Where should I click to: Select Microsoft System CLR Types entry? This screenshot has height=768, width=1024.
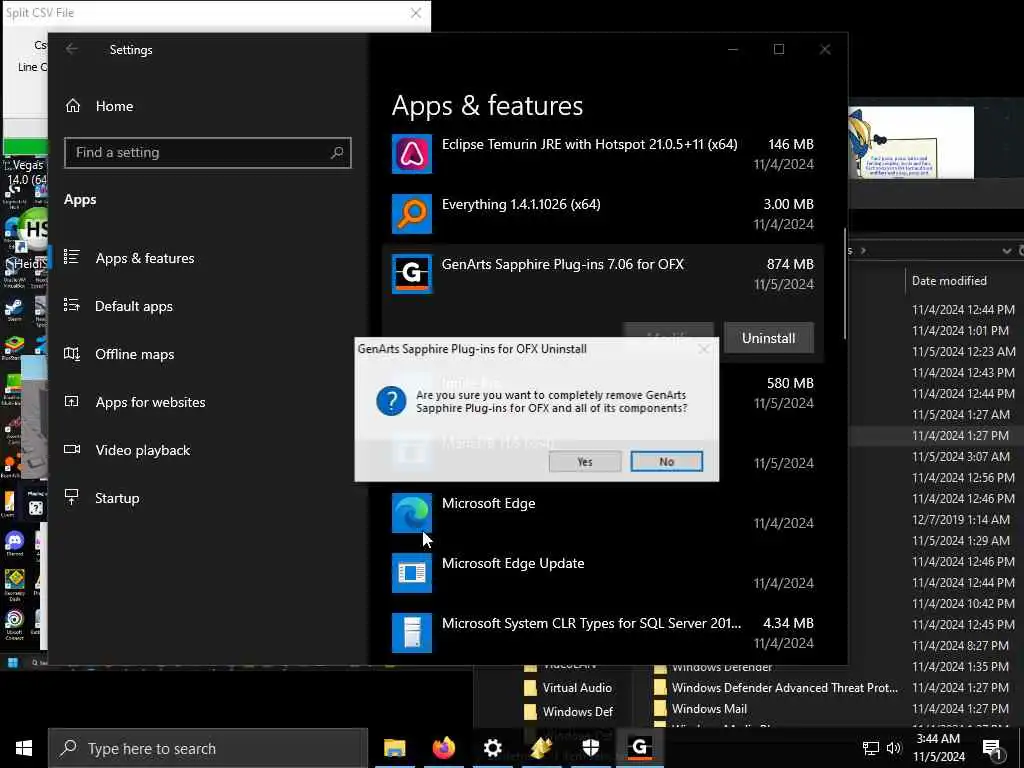point(602,633)
